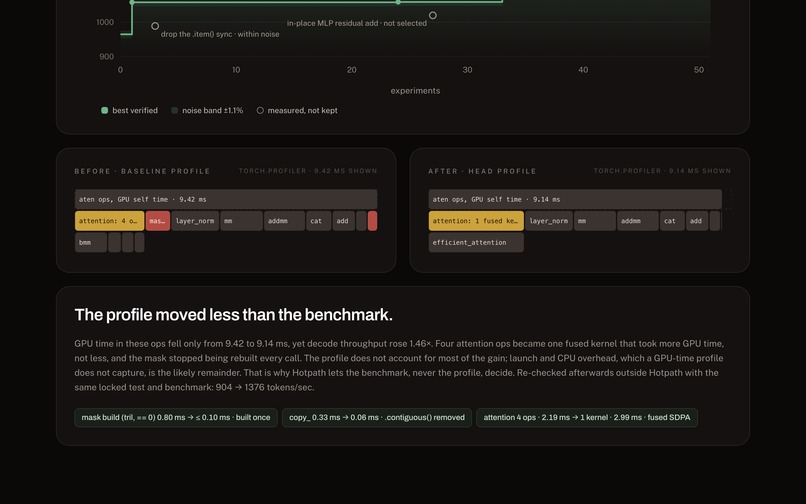Screen dimensions: 806x504
Task: Select the small red block ending the Before row
Action: tap(373, 221)
